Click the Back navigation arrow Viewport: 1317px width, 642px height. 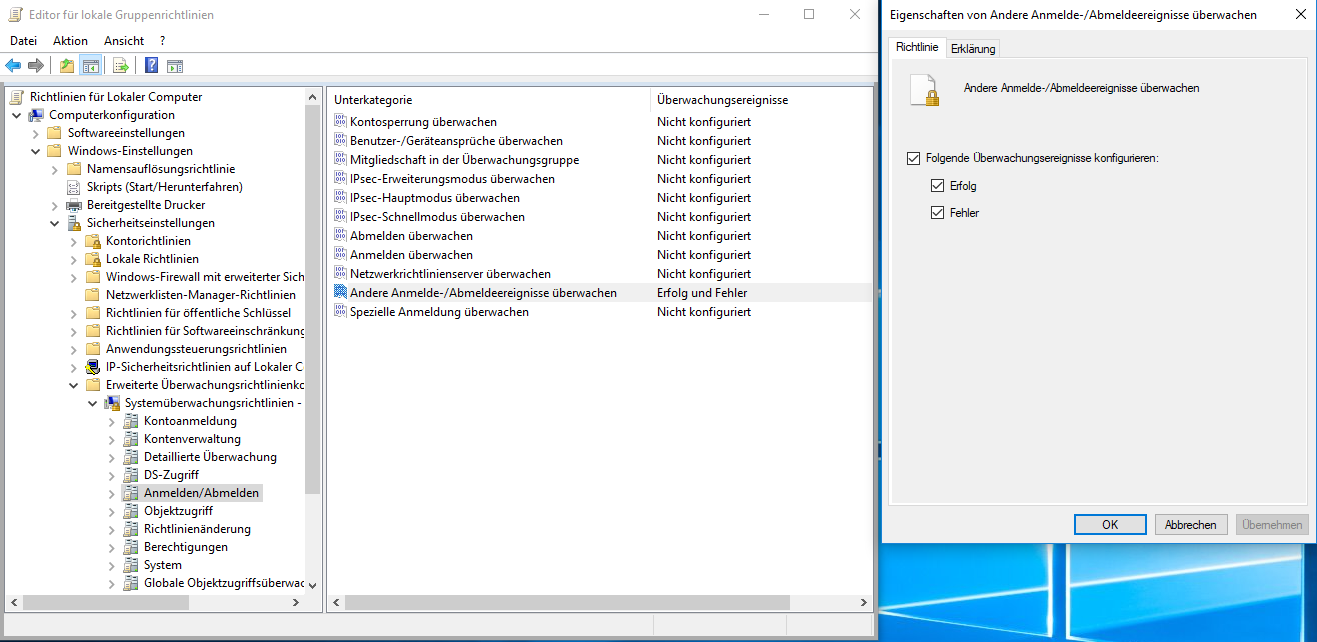click(x=12, y=65)
